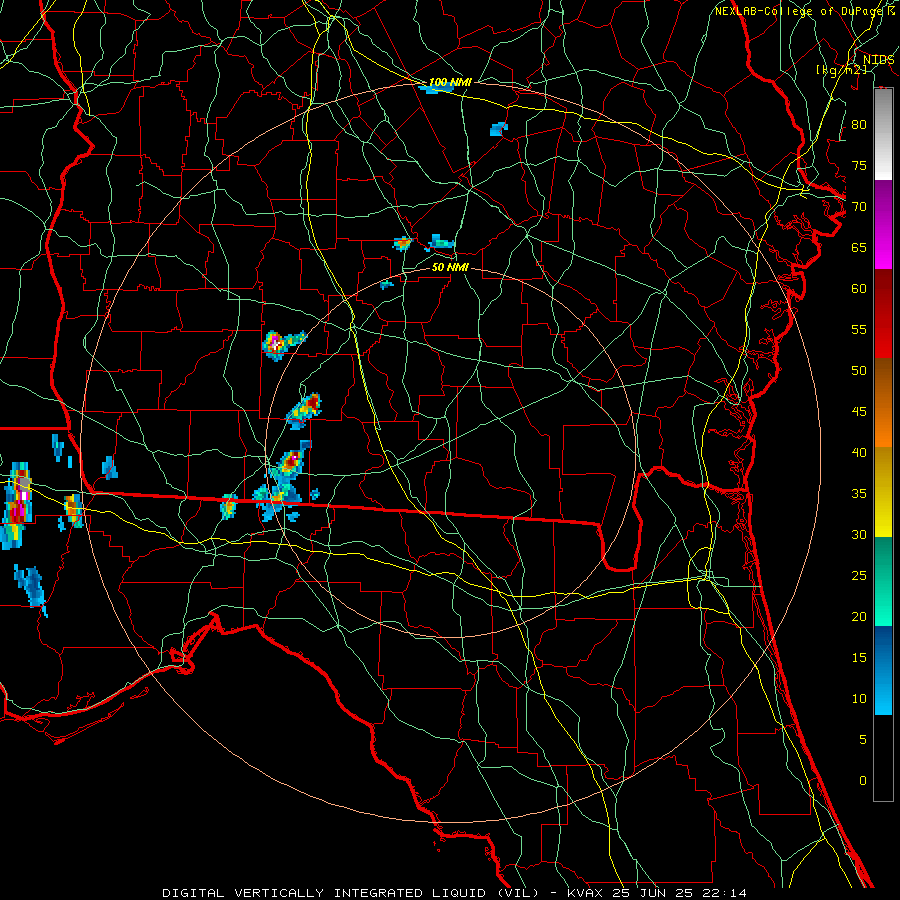Pick the red legend segment

coord(883,314)
